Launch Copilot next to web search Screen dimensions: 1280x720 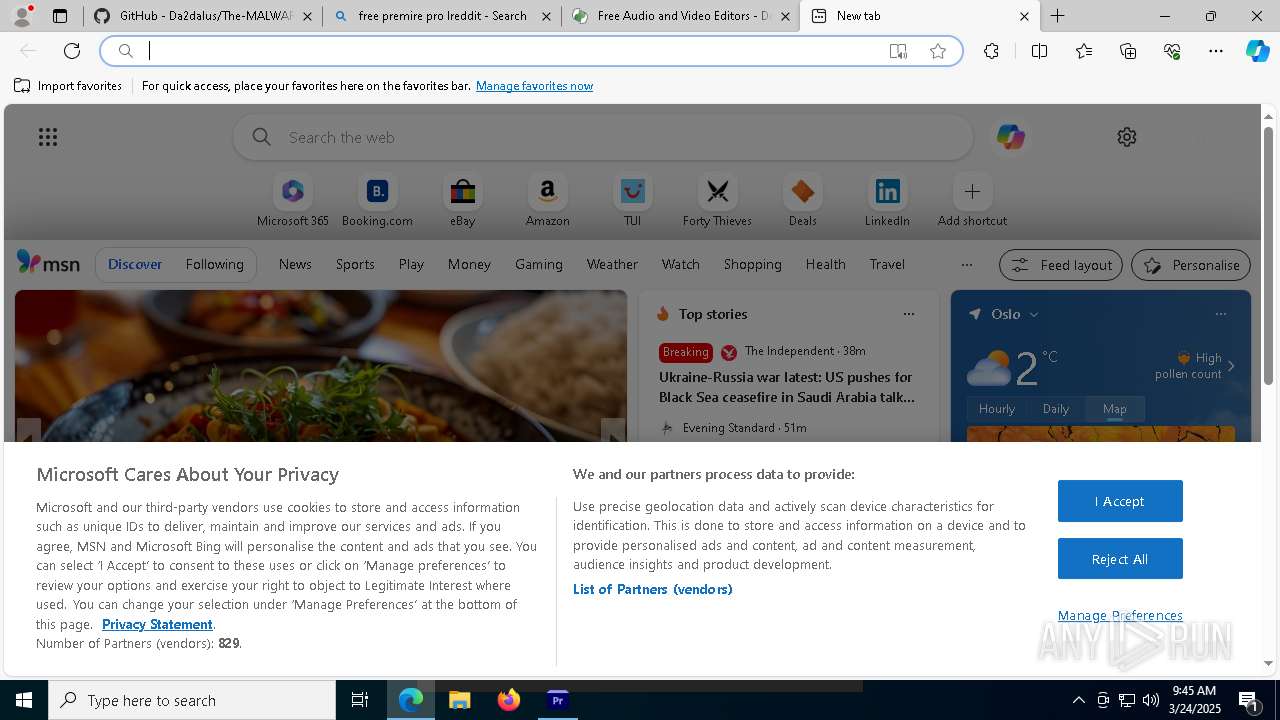pos(1010,137)
